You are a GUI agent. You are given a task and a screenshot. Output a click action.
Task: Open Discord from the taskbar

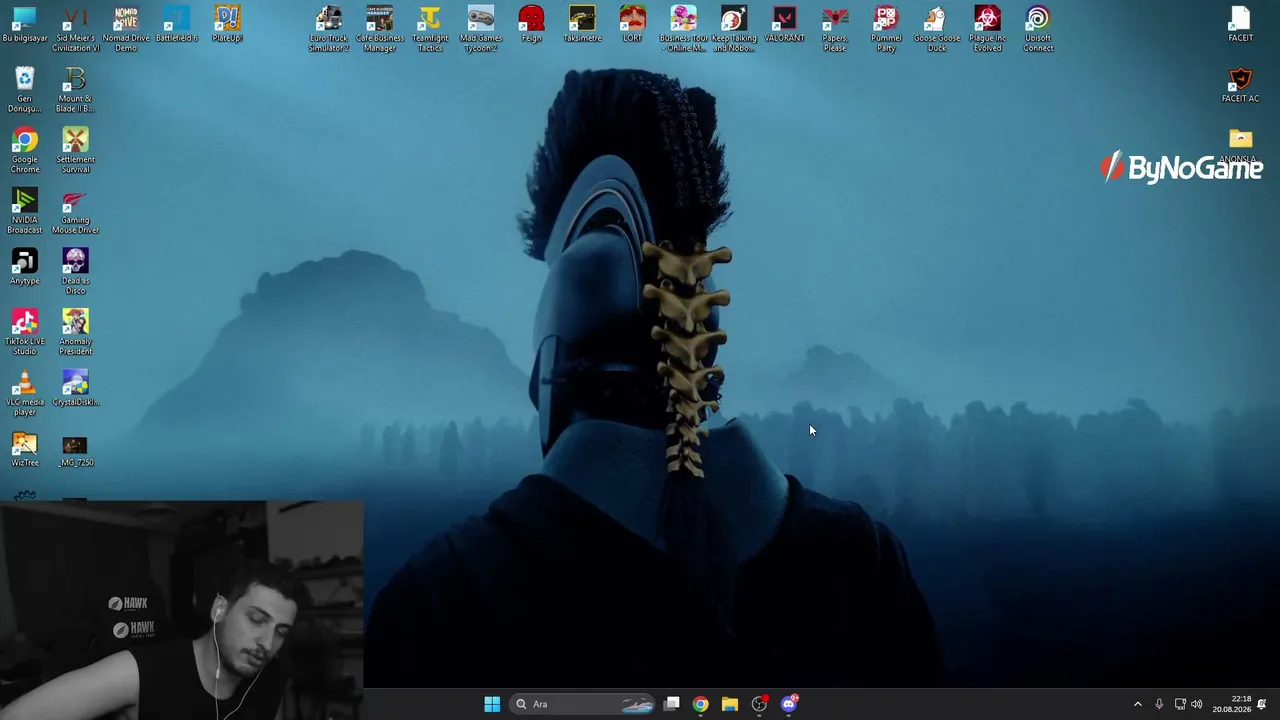pyautogui.click(x=789, y=704)
